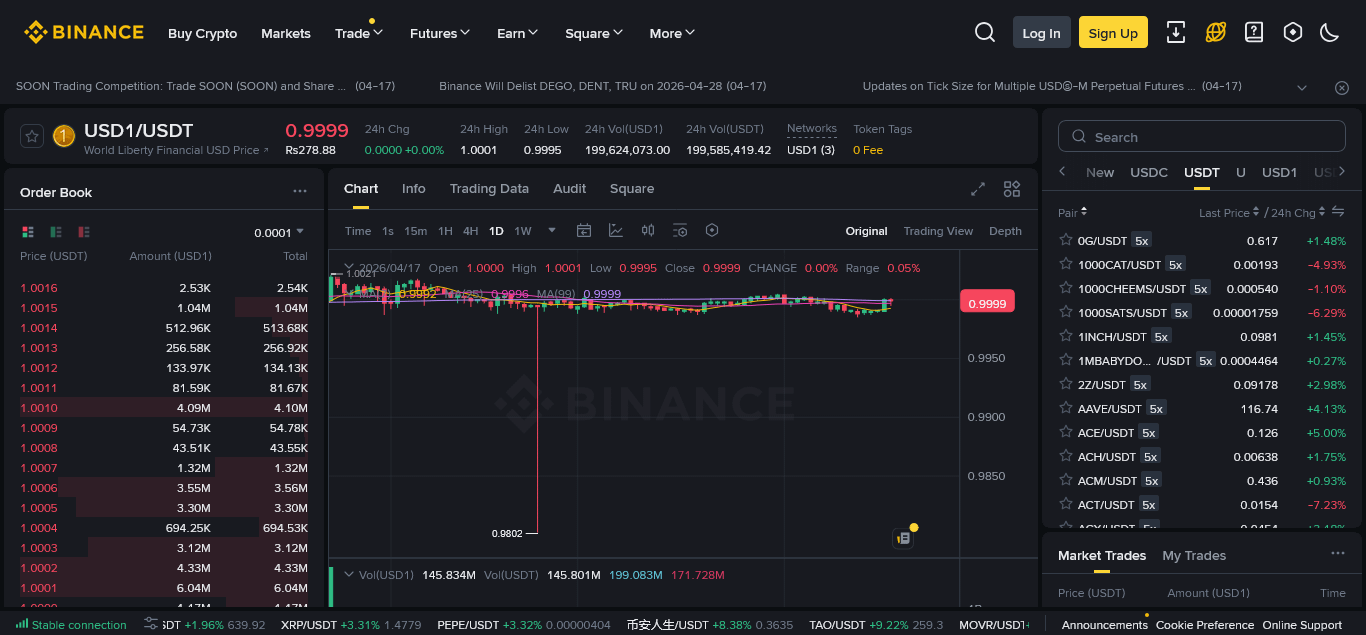This screenshot has height=635, width=1366.
Task: Open the chart display settings list icon
Action: point(680,231)
